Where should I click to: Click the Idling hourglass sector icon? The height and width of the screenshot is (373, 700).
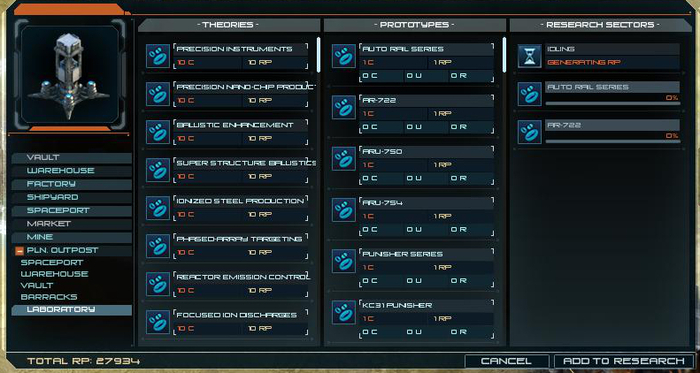tap(529, 56)
